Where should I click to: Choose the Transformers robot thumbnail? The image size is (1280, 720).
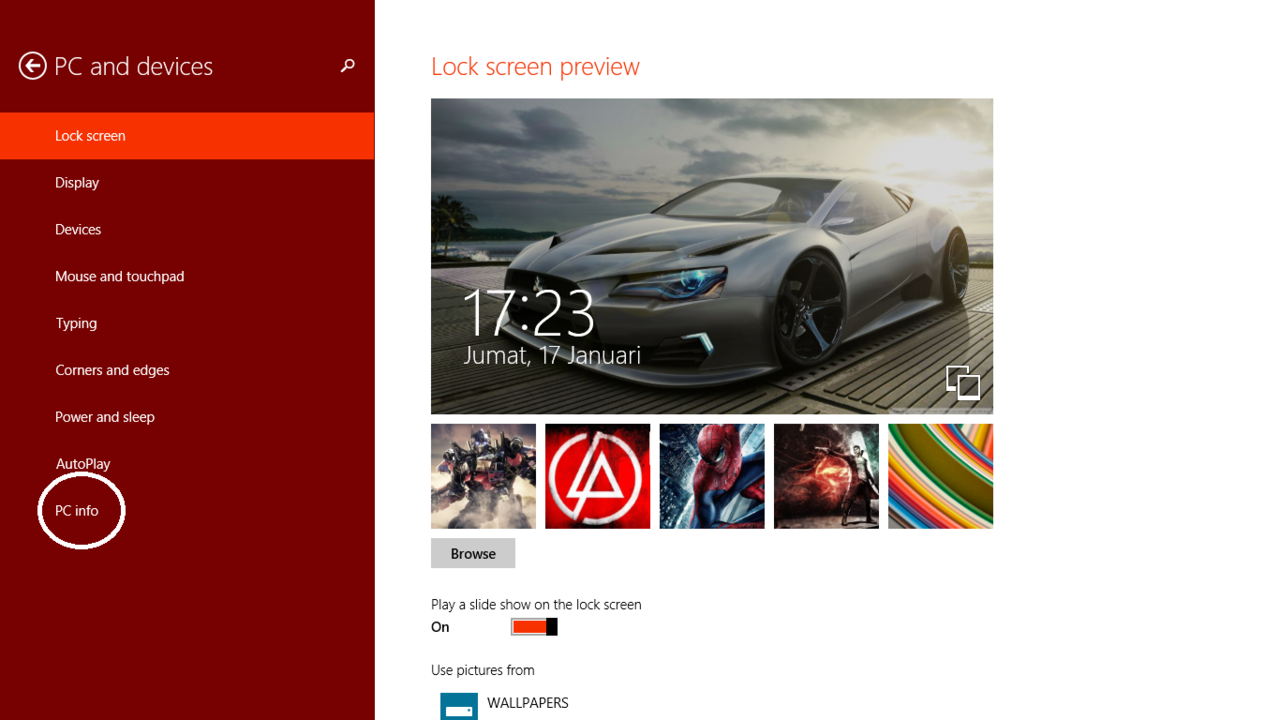tap(483, 476)
